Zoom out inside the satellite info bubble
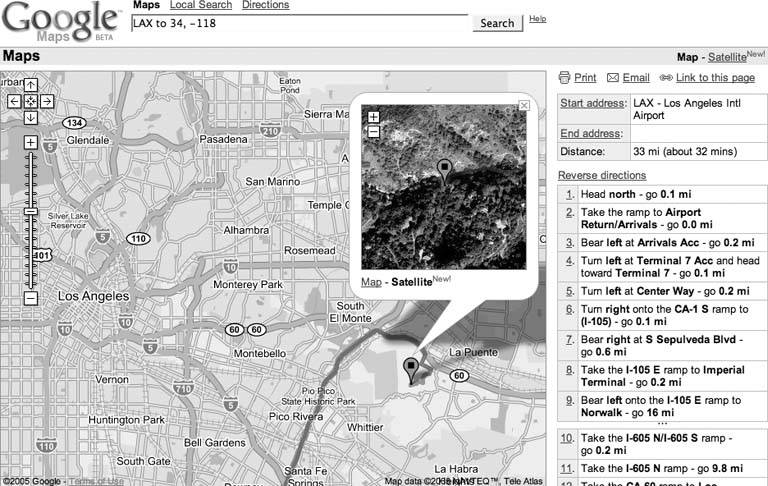The width and height of the screenshot is (768, 486). (x=373, y=131)
